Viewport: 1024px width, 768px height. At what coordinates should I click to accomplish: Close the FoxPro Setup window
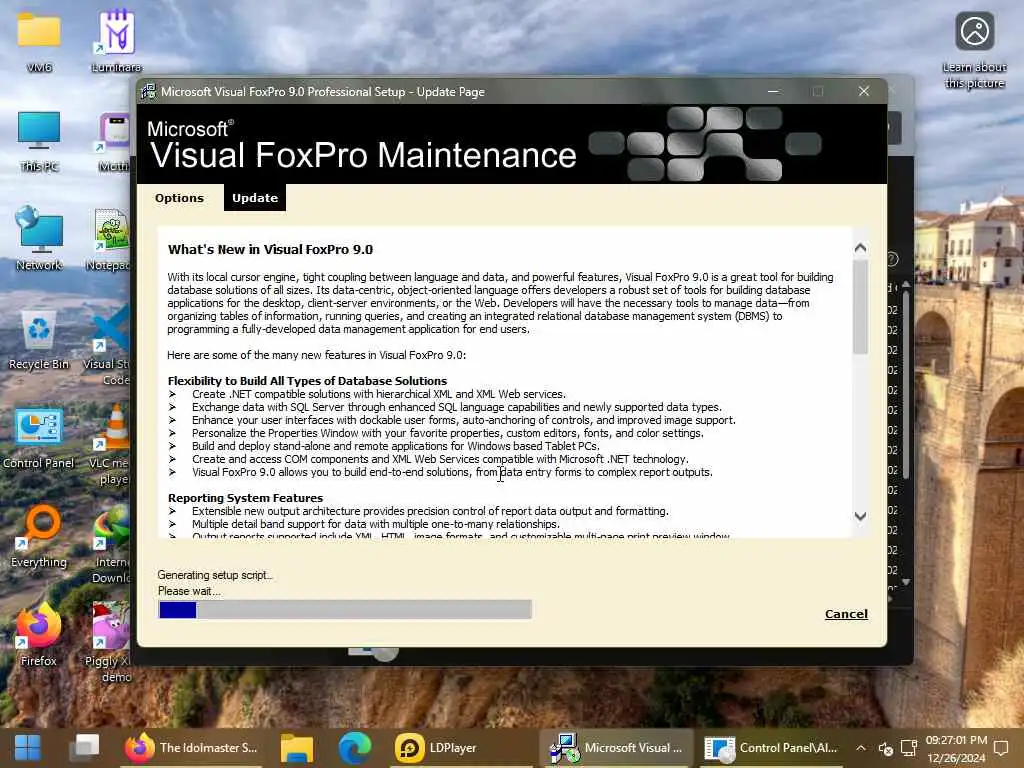863,91
